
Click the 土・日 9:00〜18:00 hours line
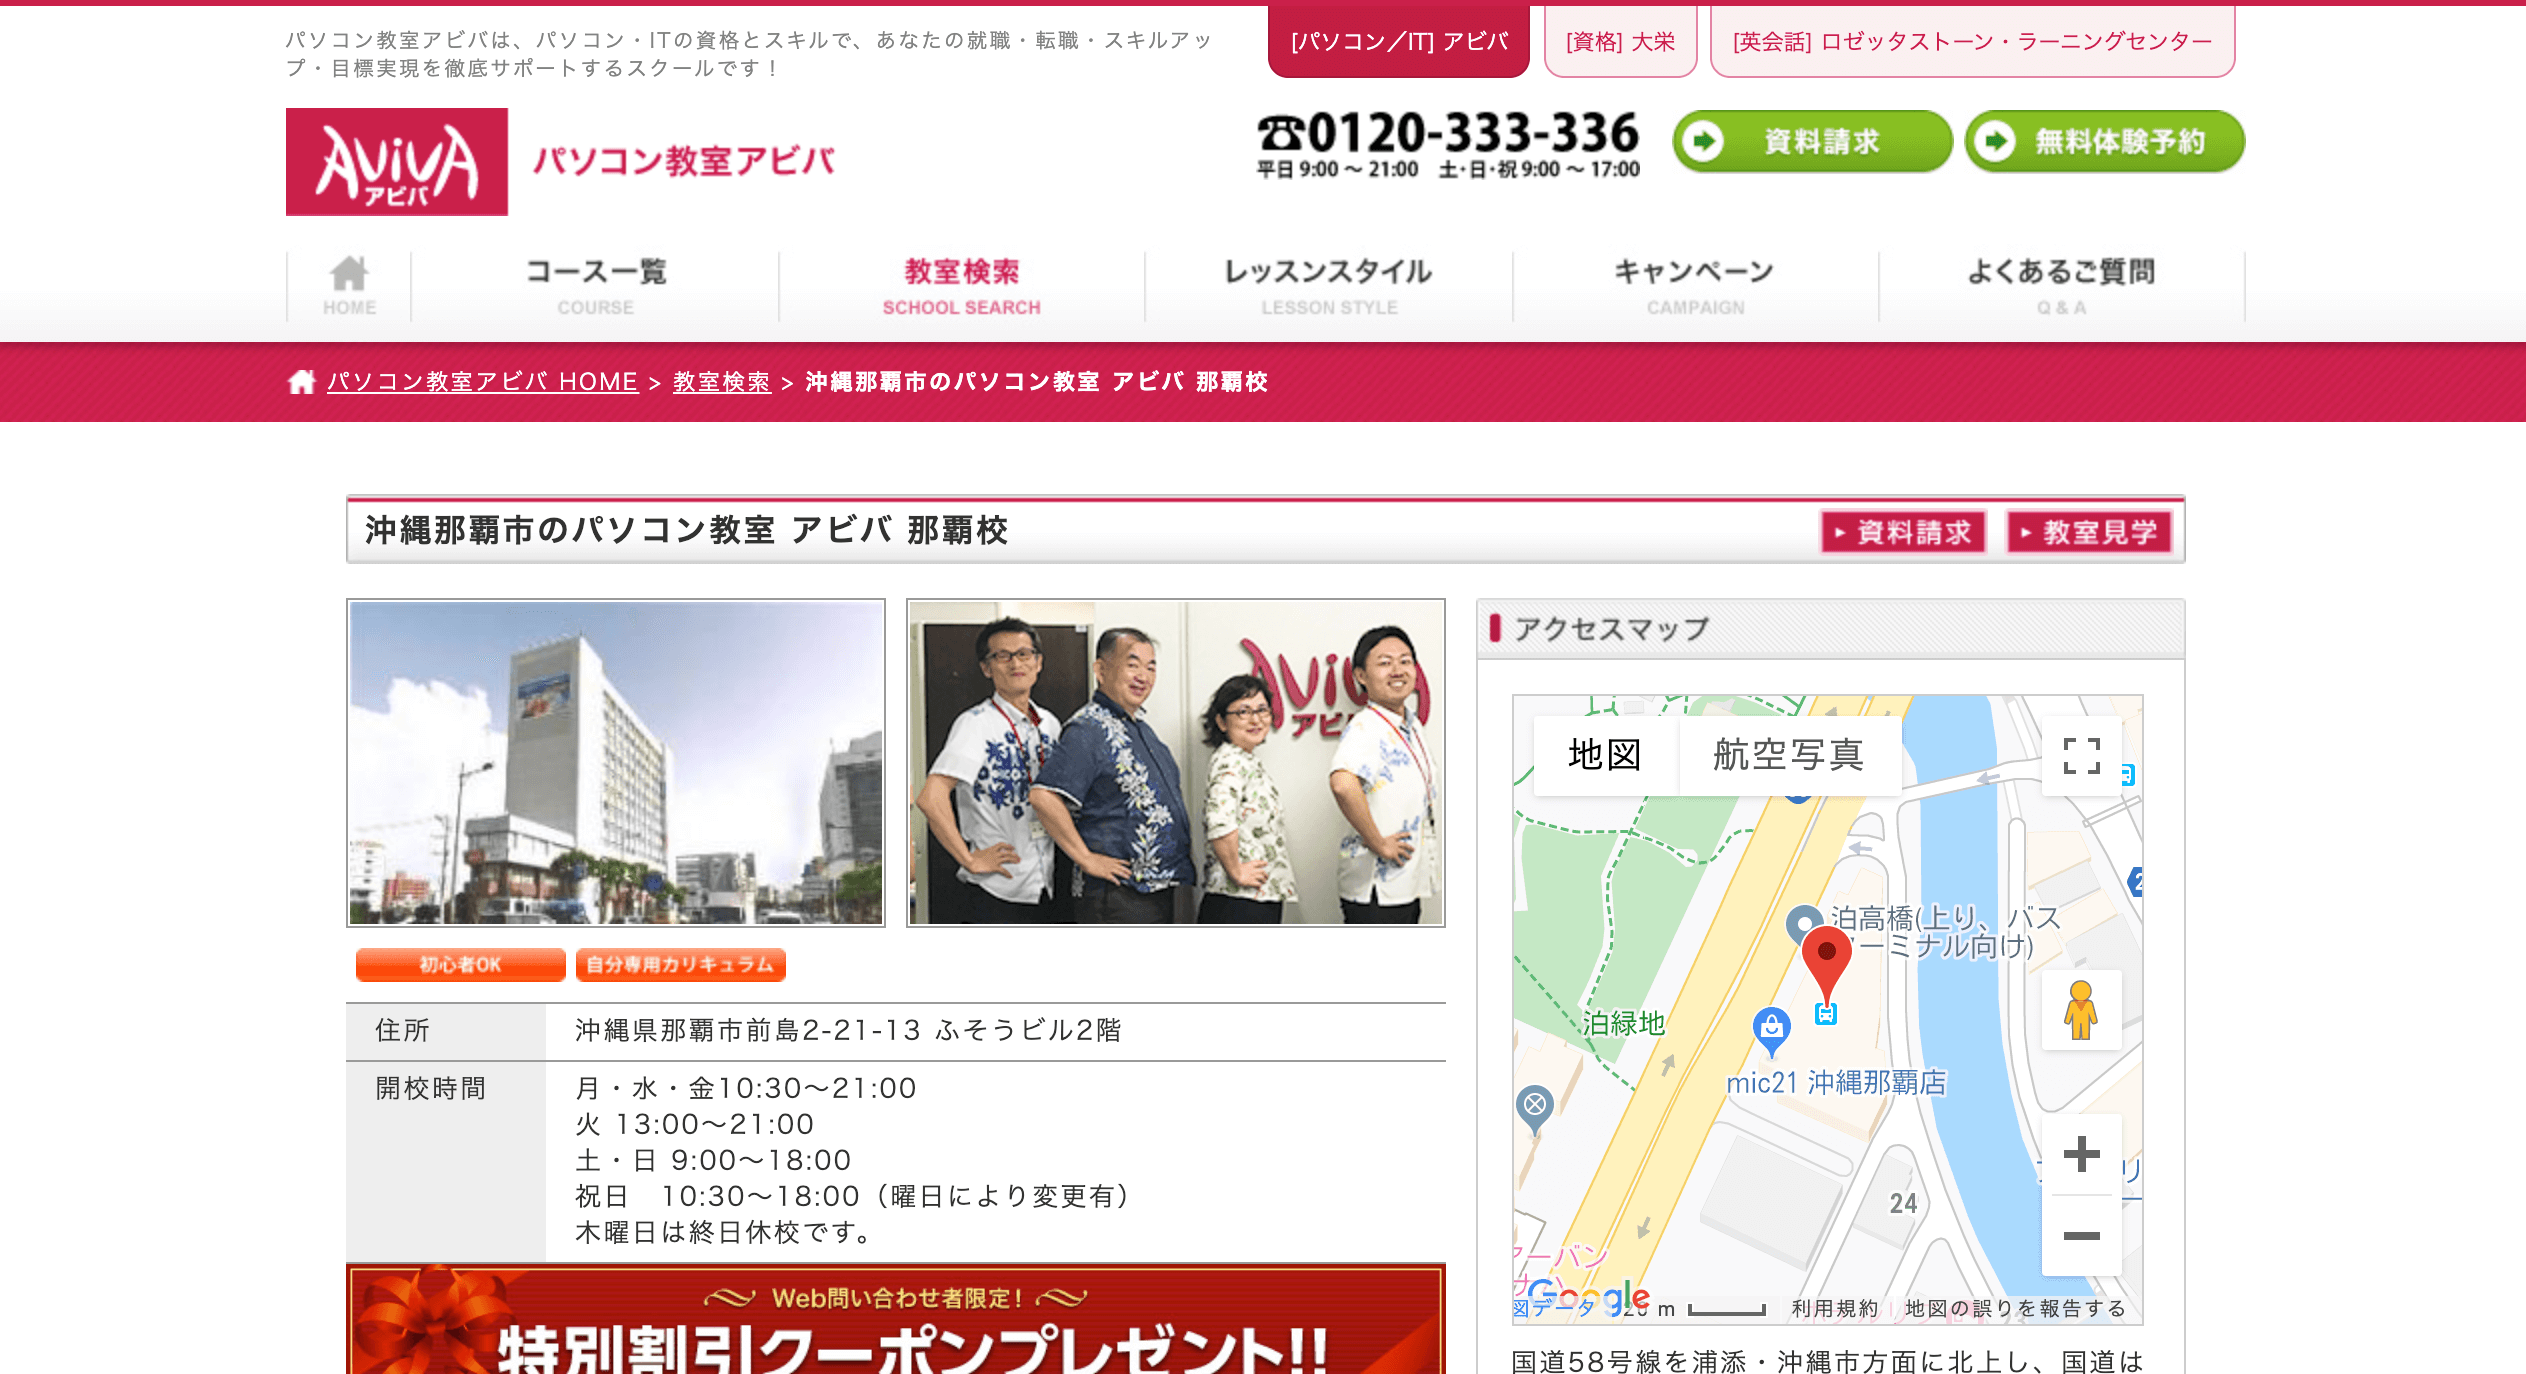(x=713, y=1160)
